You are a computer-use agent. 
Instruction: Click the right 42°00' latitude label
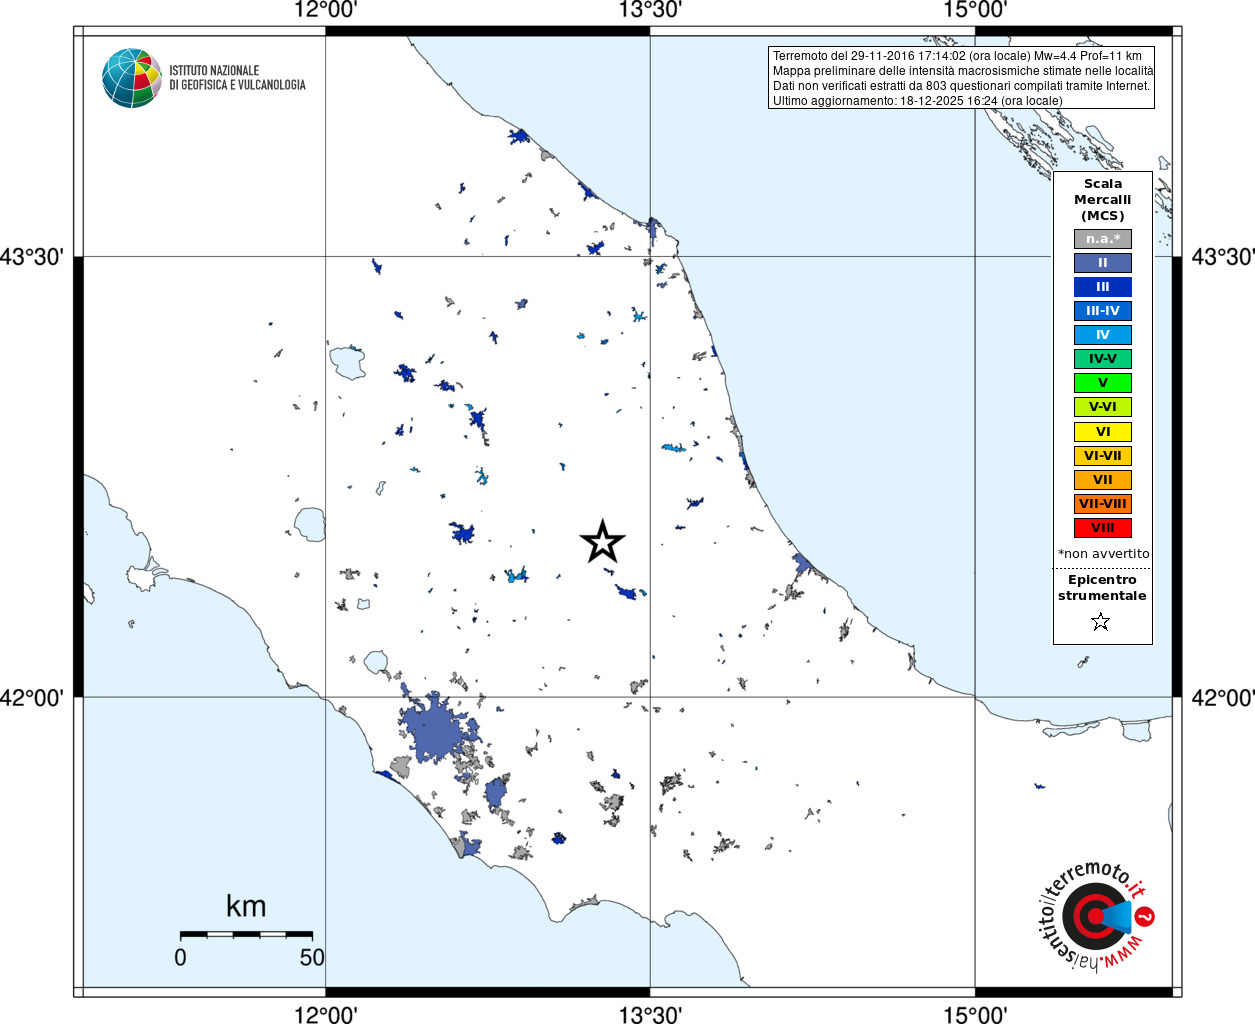[1223, 697]
